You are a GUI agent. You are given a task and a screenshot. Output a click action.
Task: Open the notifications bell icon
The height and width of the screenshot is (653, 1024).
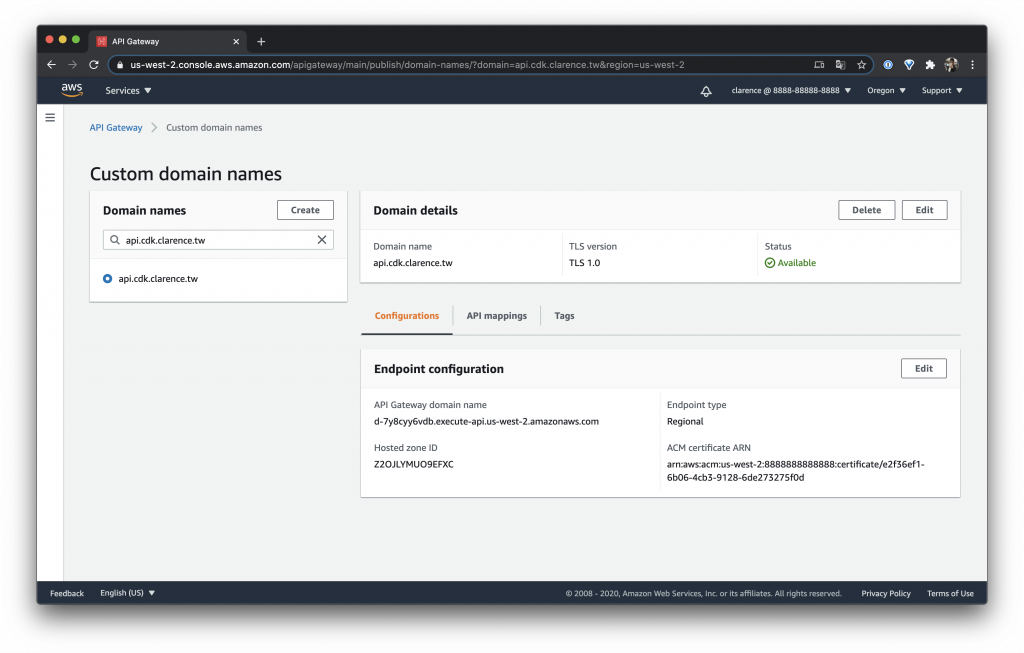(x=706, y=91)
